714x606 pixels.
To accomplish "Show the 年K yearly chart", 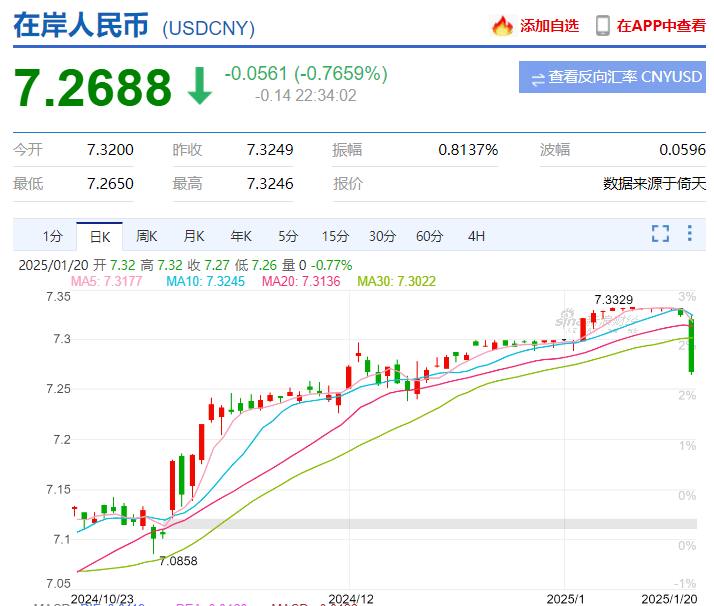I will pos(241,236).
